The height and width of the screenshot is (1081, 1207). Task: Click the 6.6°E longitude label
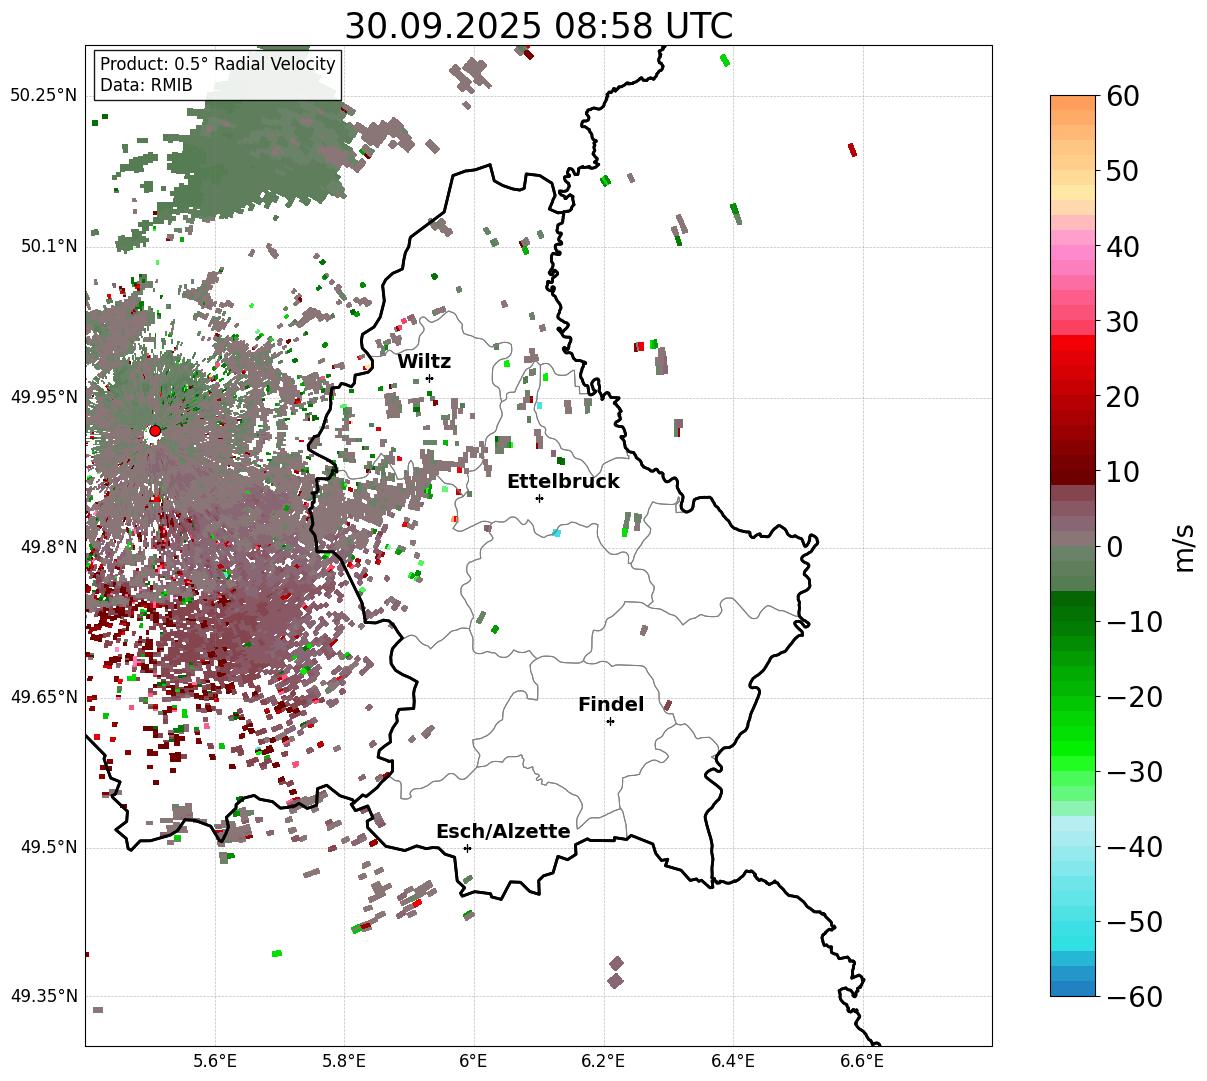click(x=862, y=1062)
